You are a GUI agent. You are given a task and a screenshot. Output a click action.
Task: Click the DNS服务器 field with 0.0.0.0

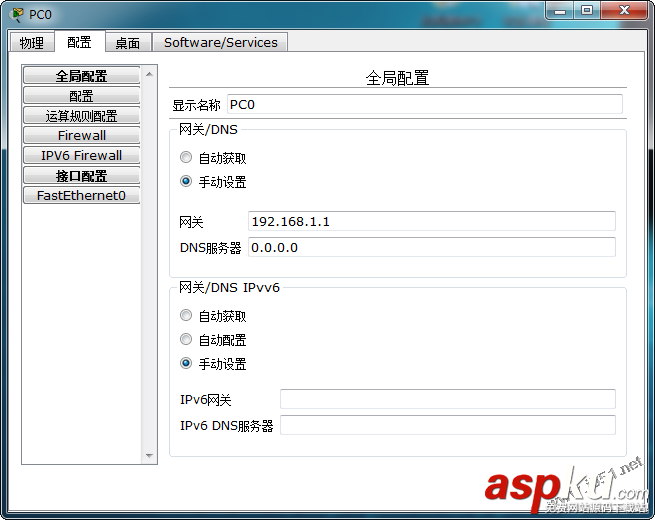[432, 247]
